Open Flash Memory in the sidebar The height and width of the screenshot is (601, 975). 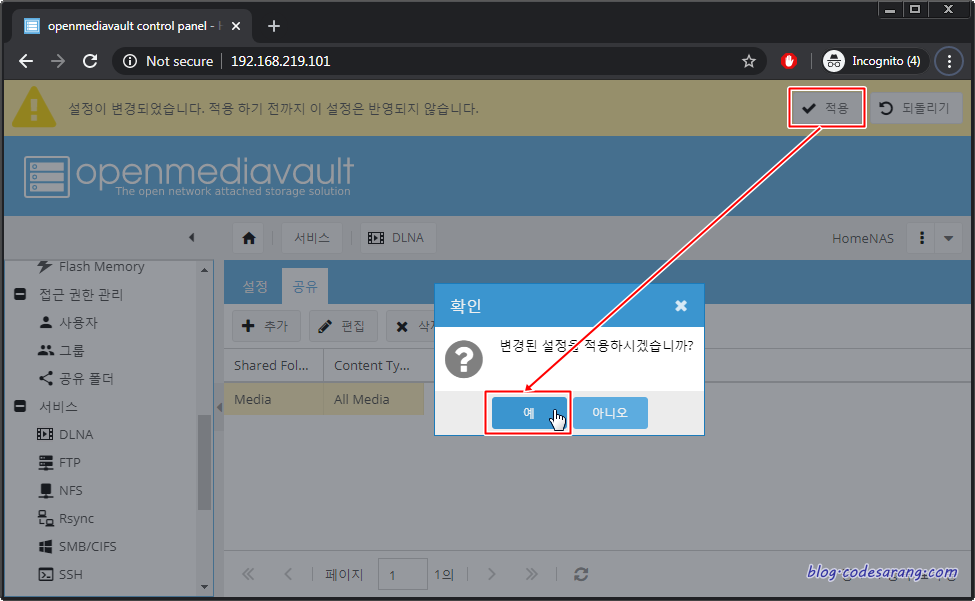[x=101, y=267]
